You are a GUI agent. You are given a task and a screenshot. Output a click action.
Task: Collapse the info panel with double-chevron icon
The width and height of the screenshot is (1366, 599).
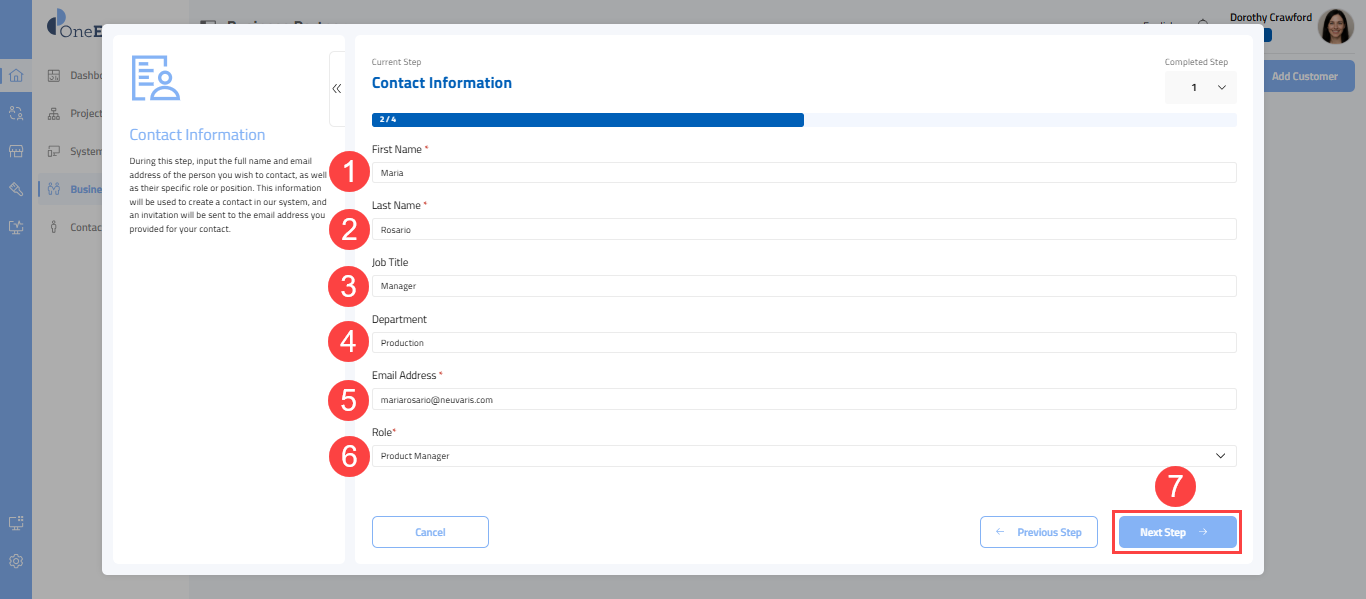click(337, 88)
